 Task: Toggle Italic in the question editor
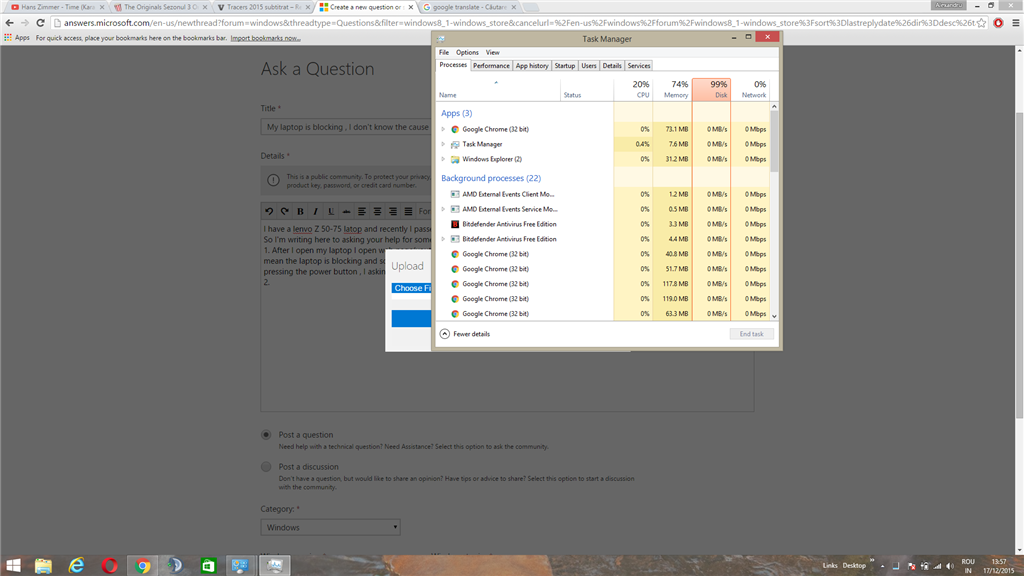[x=315, y=211]
